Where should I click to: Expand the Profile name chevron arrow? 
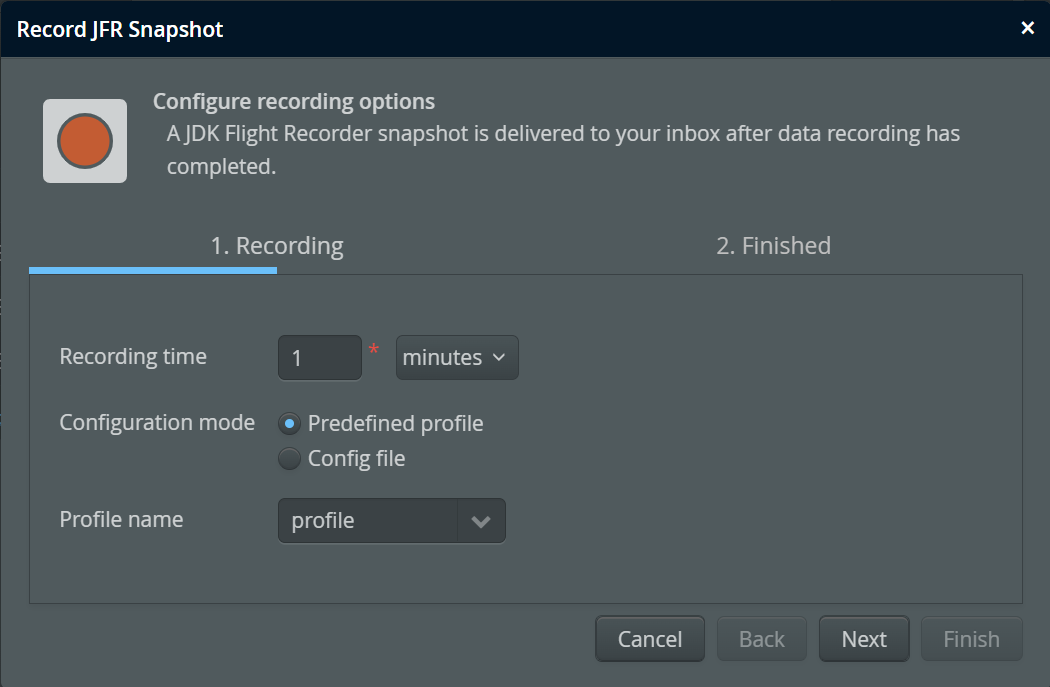(481, 521)
